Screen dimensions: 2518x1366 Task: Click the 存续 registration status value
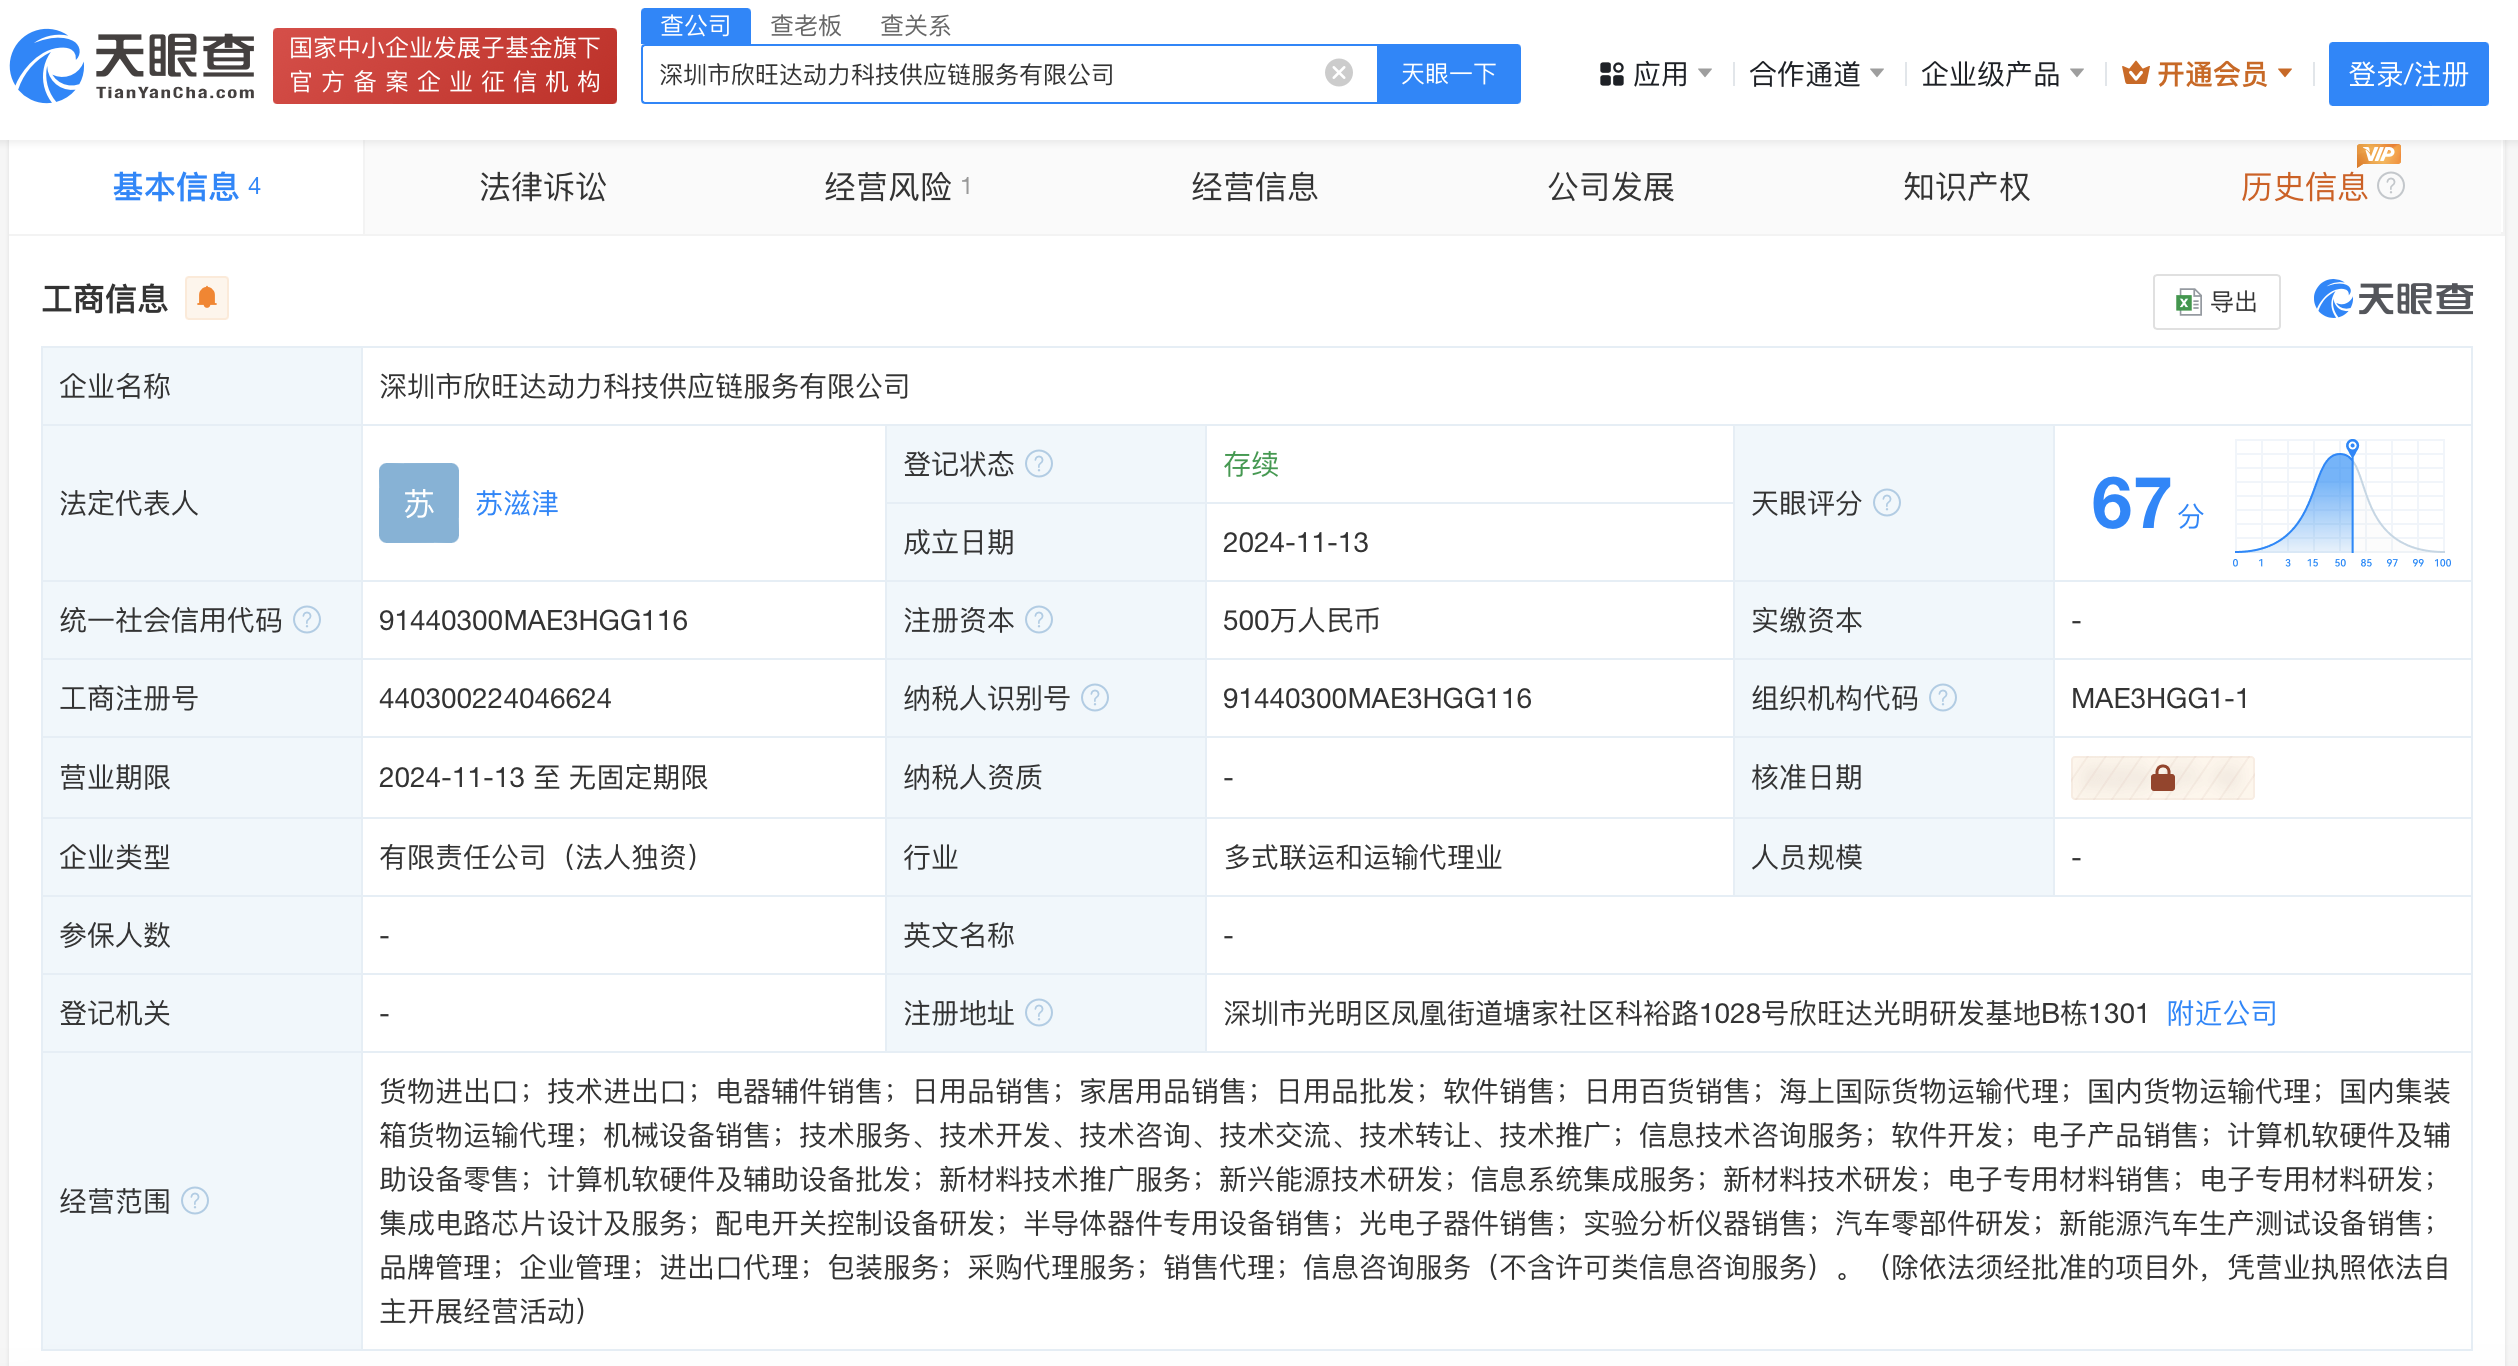coord(1251,464)
